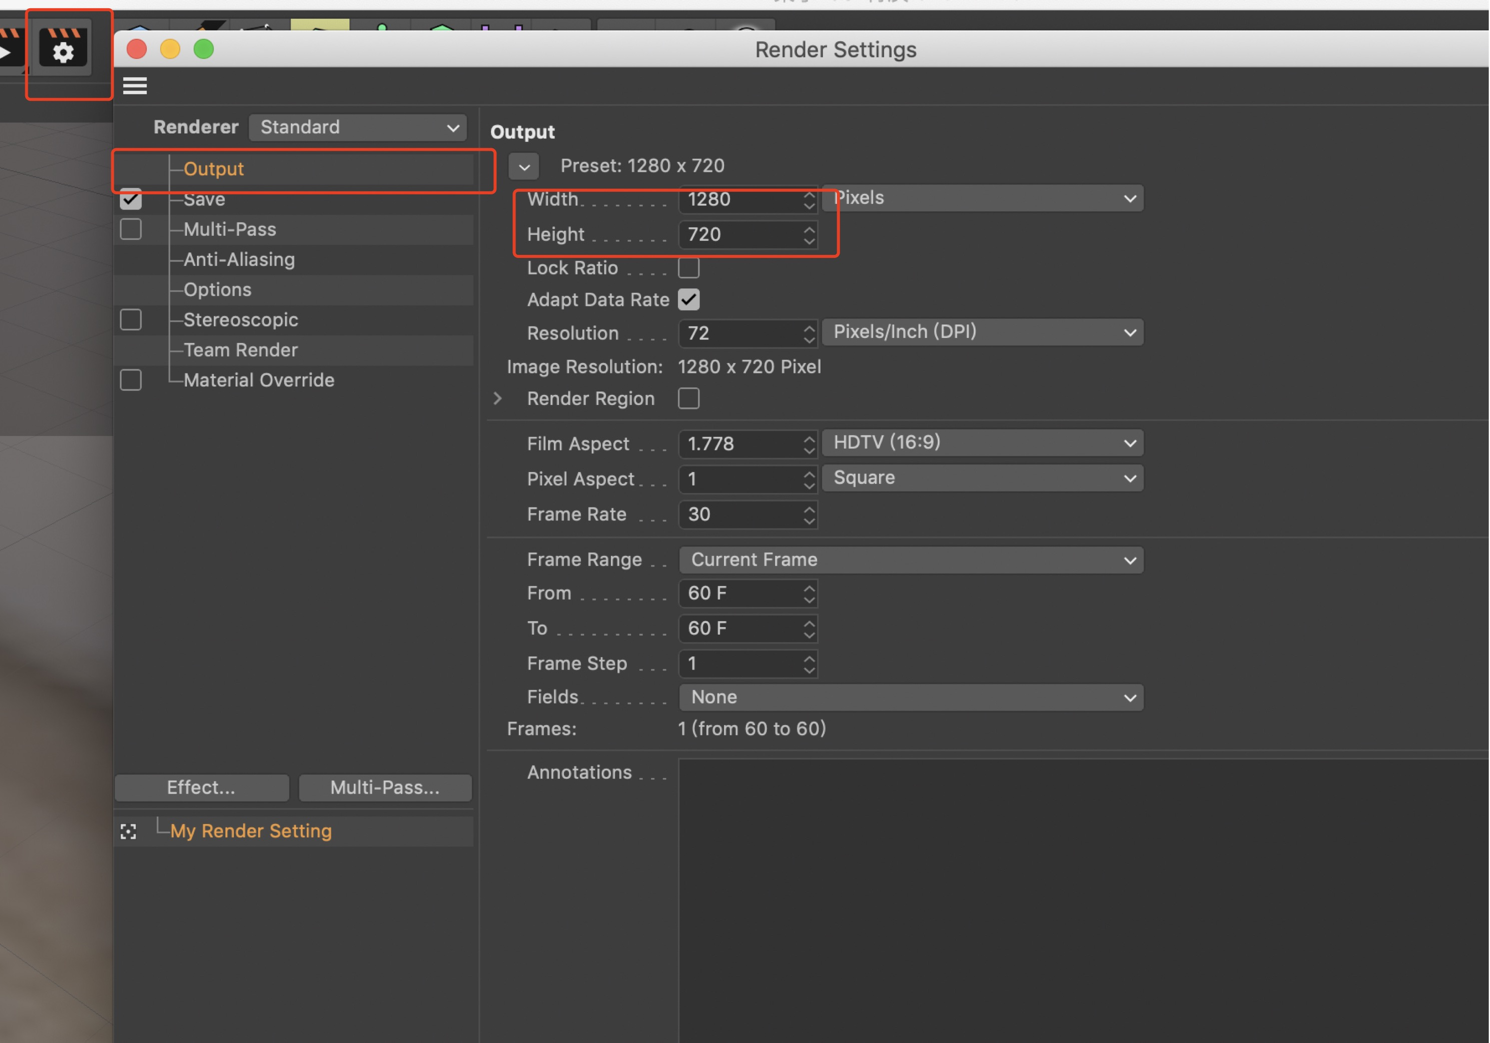Open the Fields dropdown set to None
The image size is (1490, 1043).
coord(911,697)
